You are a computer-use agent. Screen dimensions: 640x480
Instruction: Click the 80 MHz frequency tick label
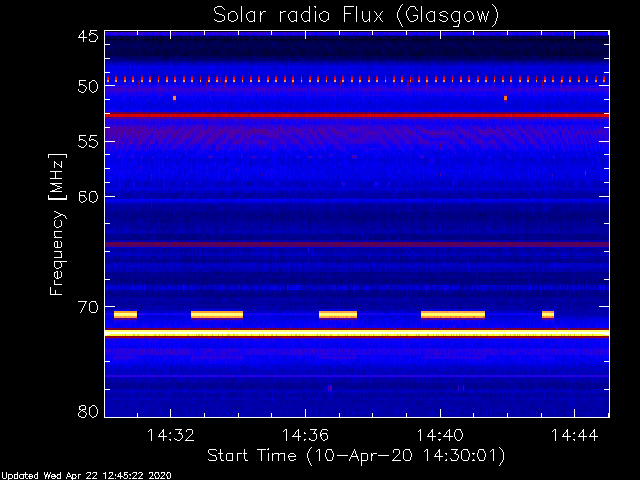point(88,411)
